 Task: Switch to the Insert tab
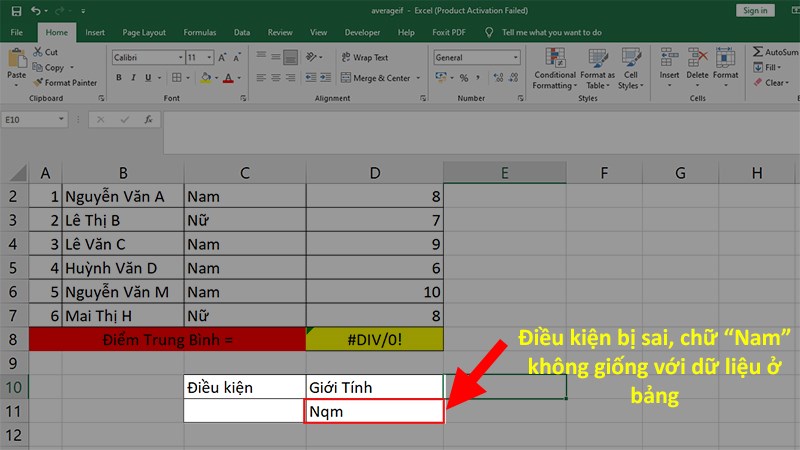pyautogui.click(x=95, y=33)
